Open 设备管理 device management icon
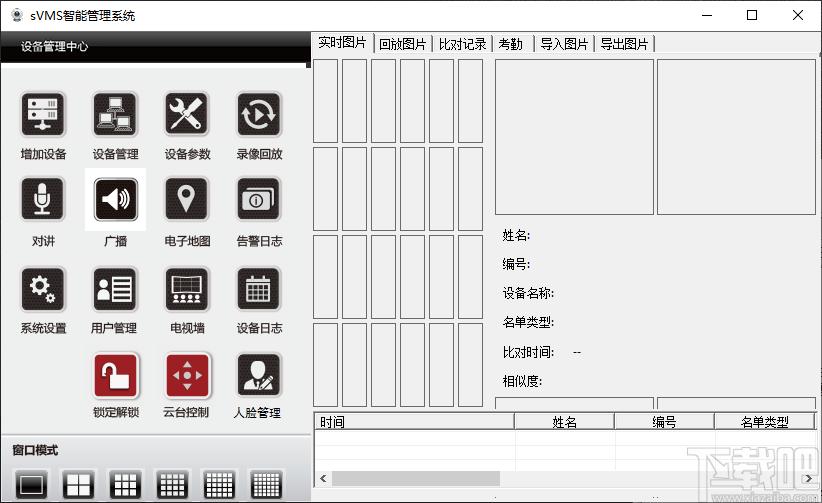Image resolution: width=822 pixels, height=503 pixels. (115, 114)
